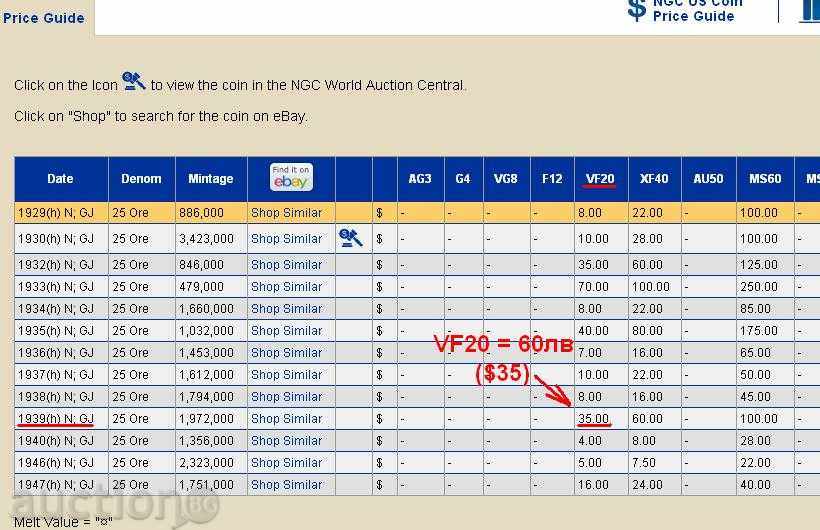Select the 1939(h) N; GJ date cell
820x530 pixels.
coord(56,419)
